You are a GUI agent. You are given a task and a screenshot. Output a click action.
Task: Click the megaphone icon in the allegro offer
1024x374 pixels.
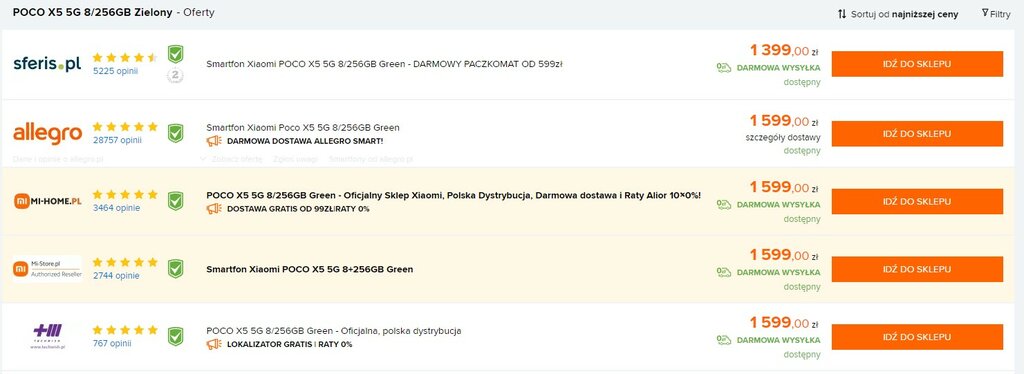coord(214,141)
